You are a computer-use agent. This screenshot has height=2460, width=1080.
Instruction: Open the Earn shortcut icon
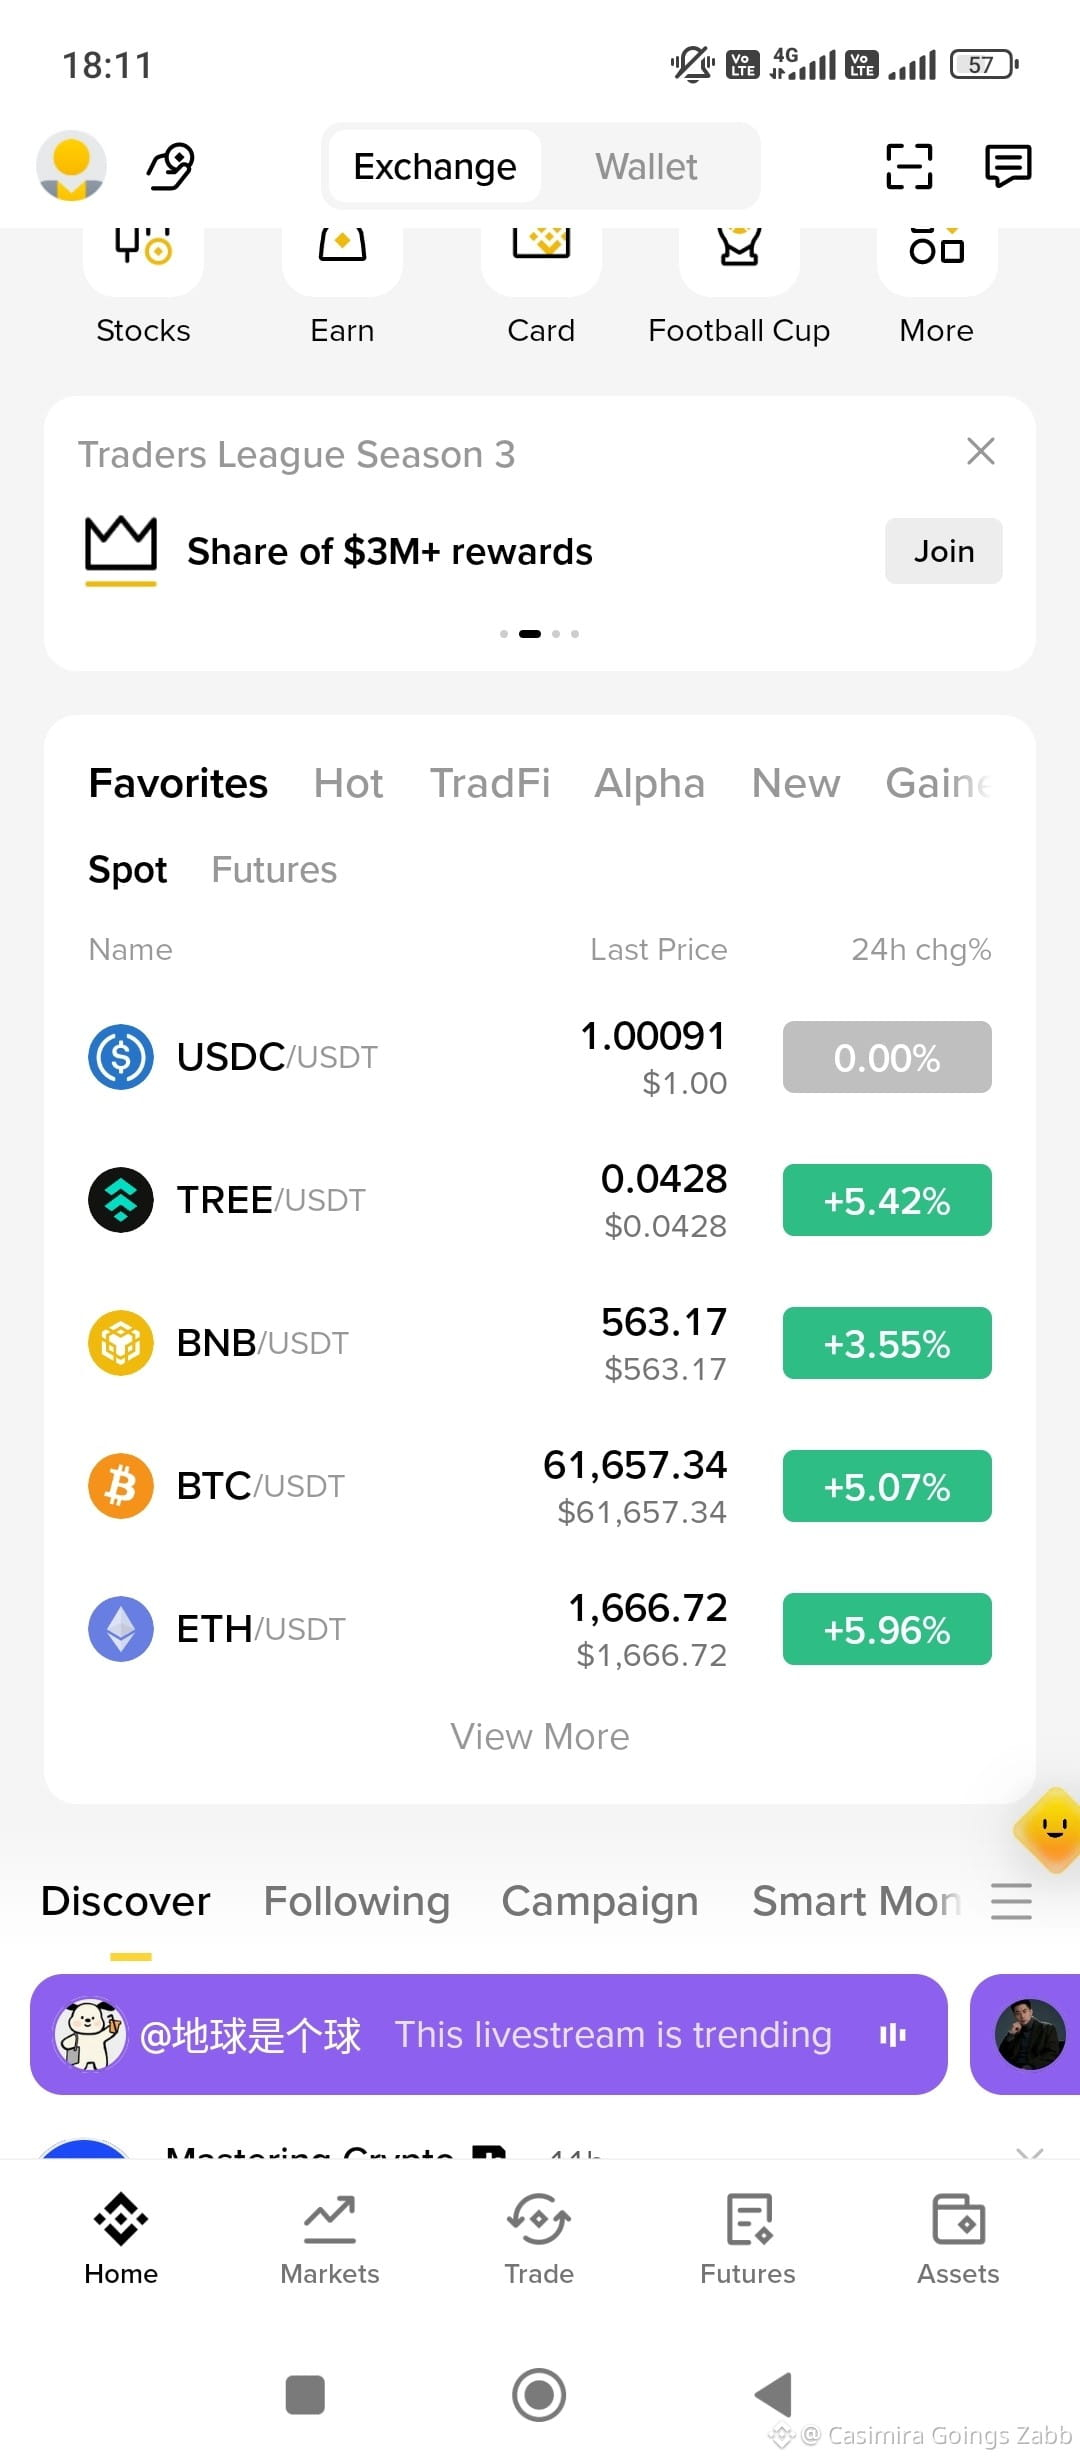(x=342, y=248)
